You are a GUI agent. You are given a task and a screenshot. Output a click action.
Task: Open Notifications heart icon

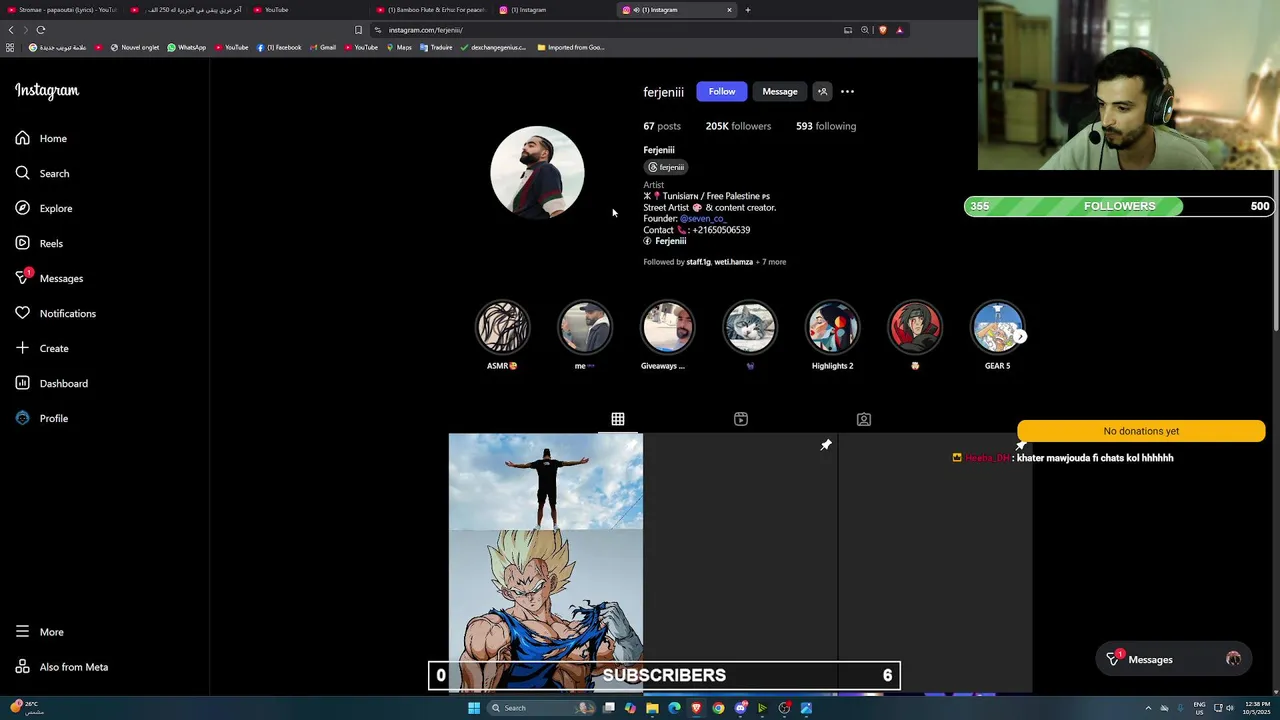pyautogui.click(x=22, y=313)
